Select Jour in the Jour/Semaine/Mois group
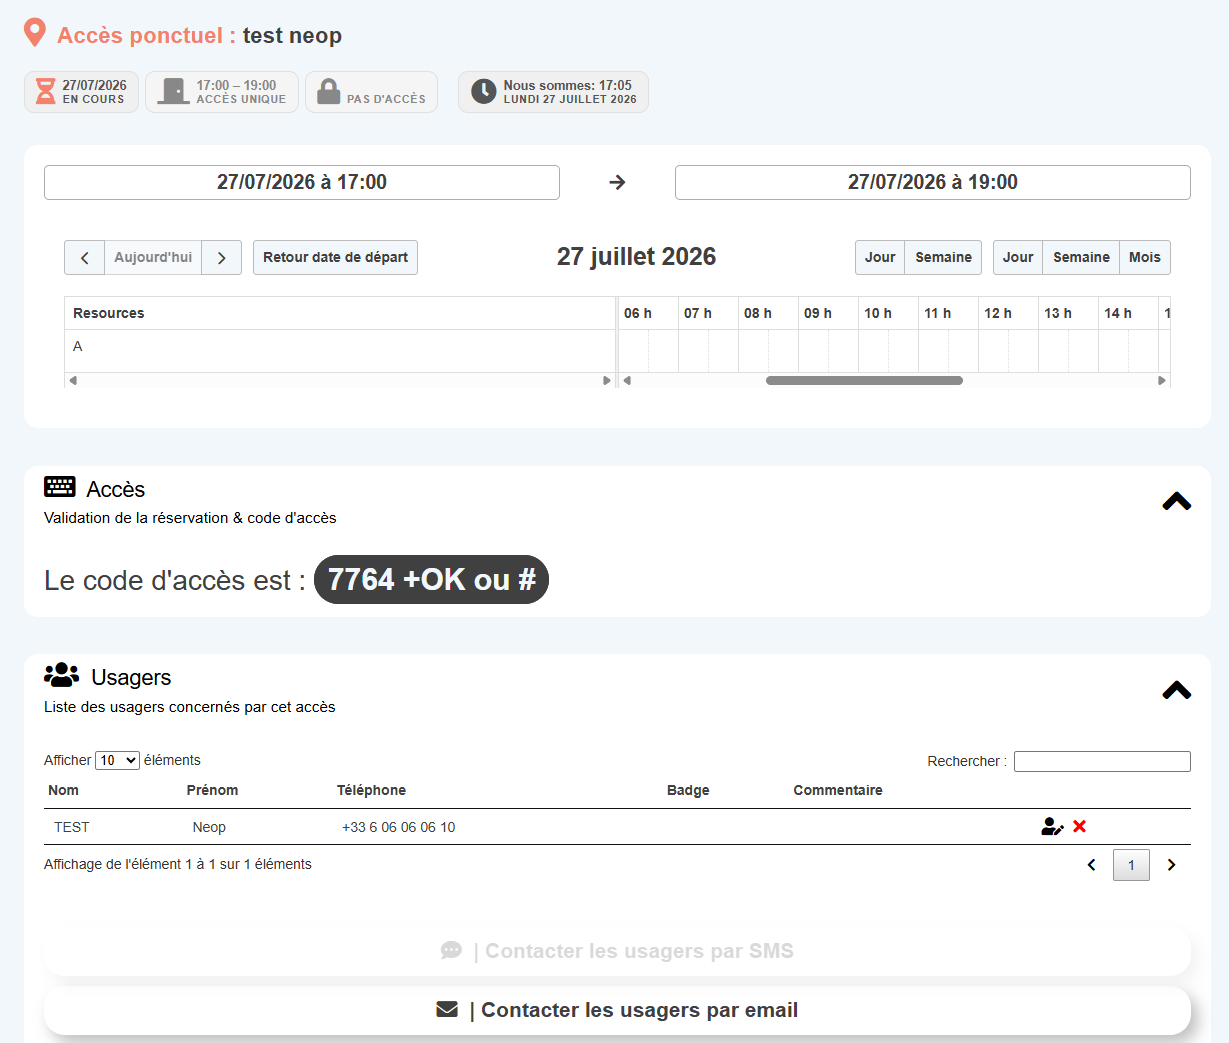 (1018, 257)
